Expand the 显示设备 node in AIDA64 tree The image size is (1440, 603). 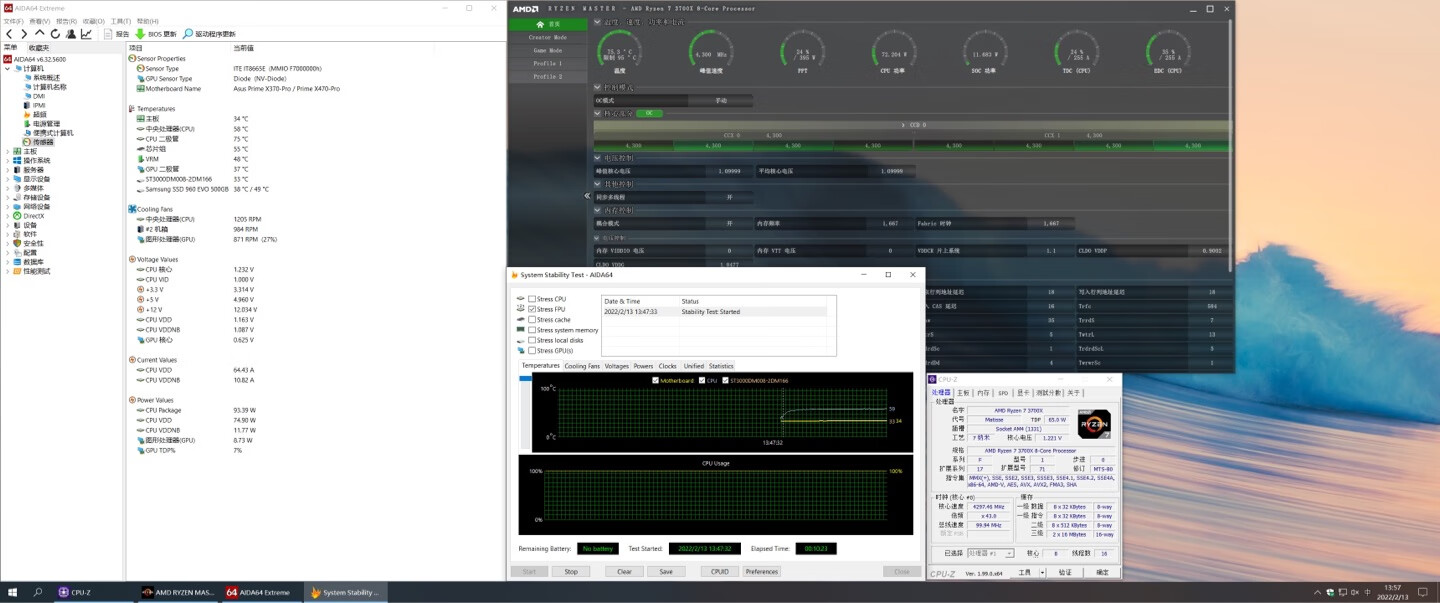(x=8, y=179)
